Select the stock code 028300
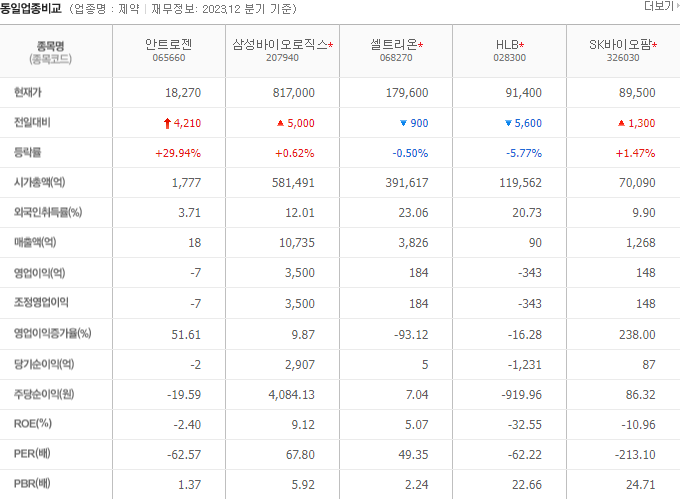This screenshot has width=680, height=500. [x=510, y=58]
